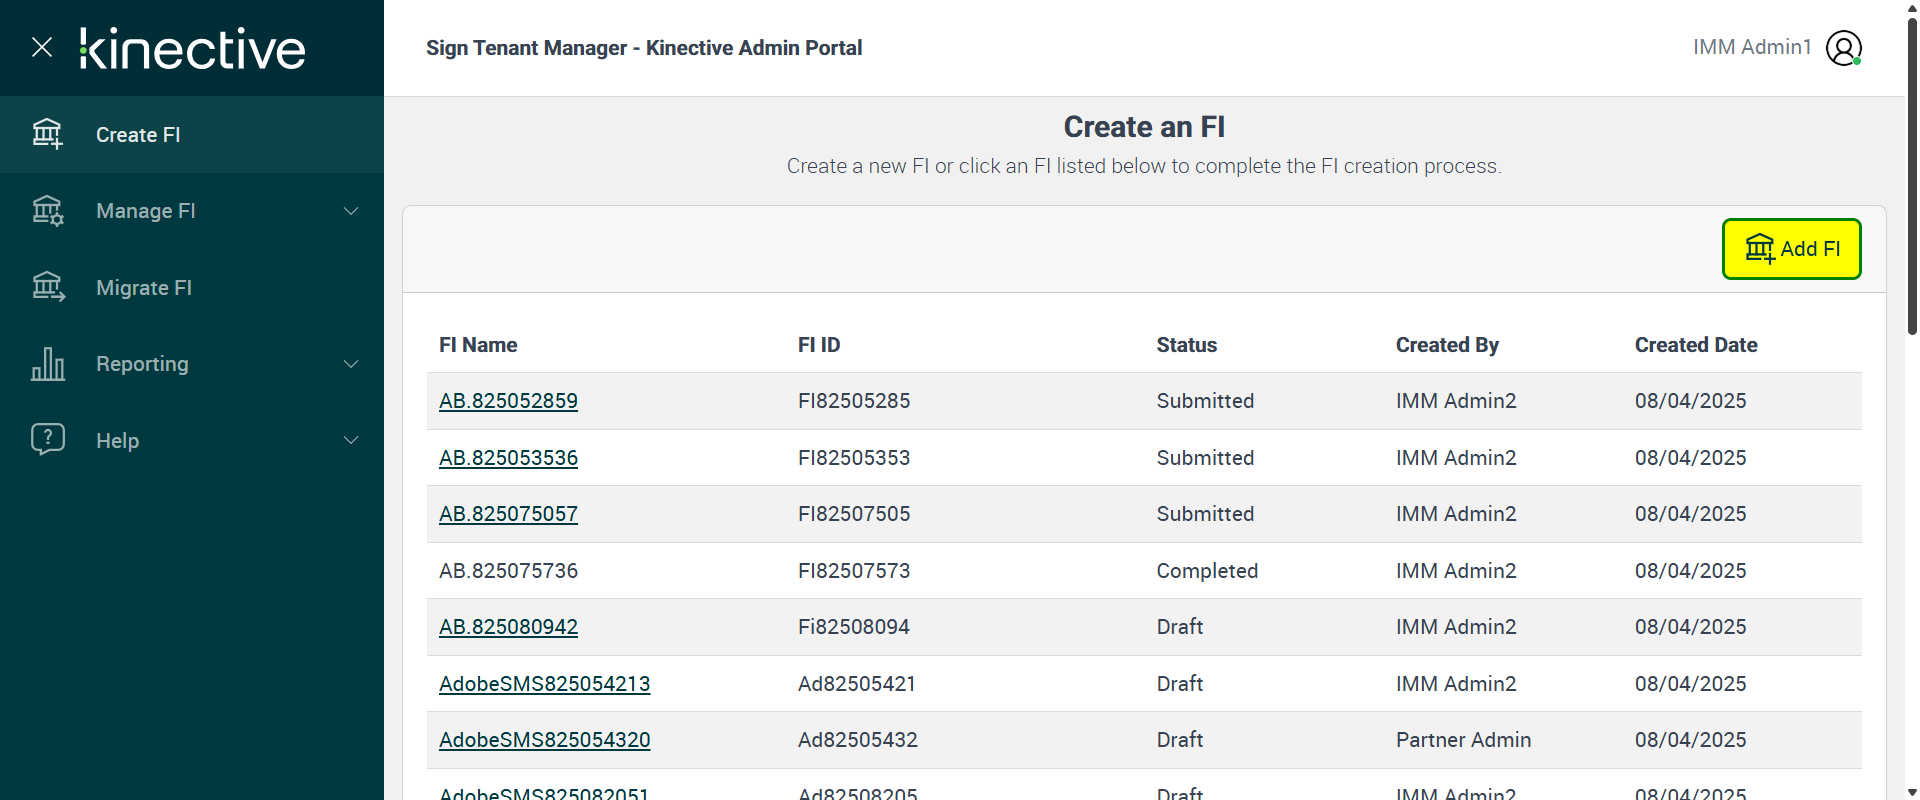Image resolution: width=1920 pixels, height=800 pixels.
Task: Click the Manage FI gear-bank icon
Action: (47, 211)
